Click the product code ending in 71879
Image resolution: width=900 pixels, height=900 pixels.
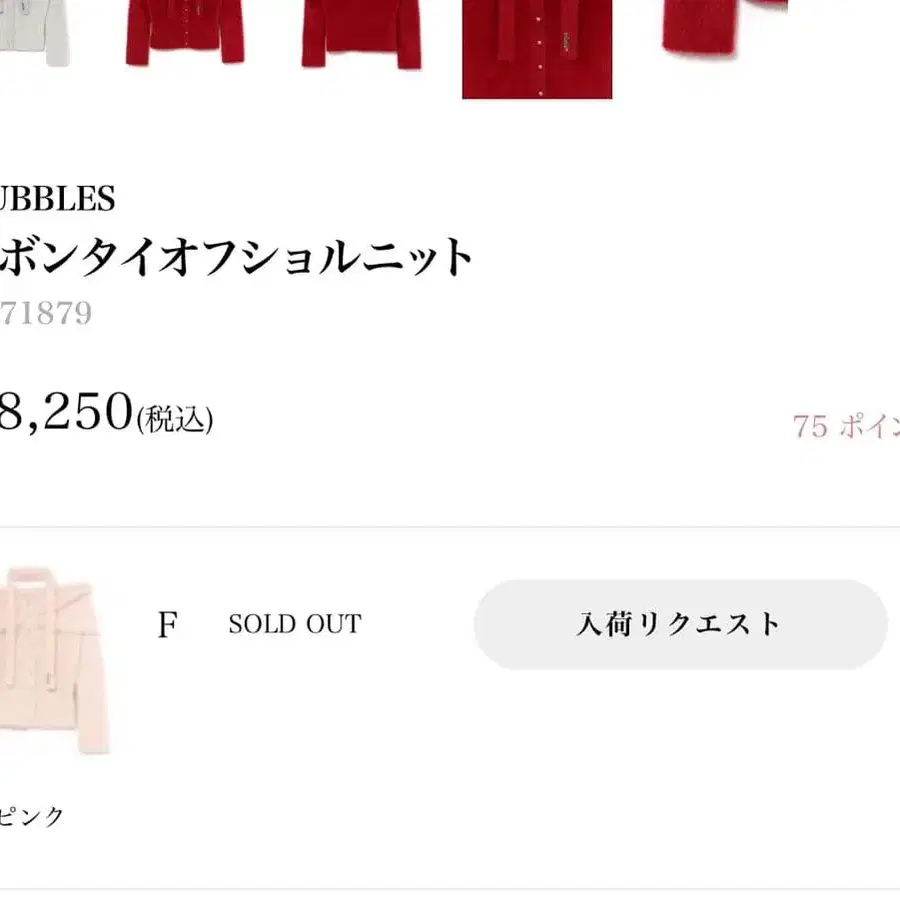[45, 313]
